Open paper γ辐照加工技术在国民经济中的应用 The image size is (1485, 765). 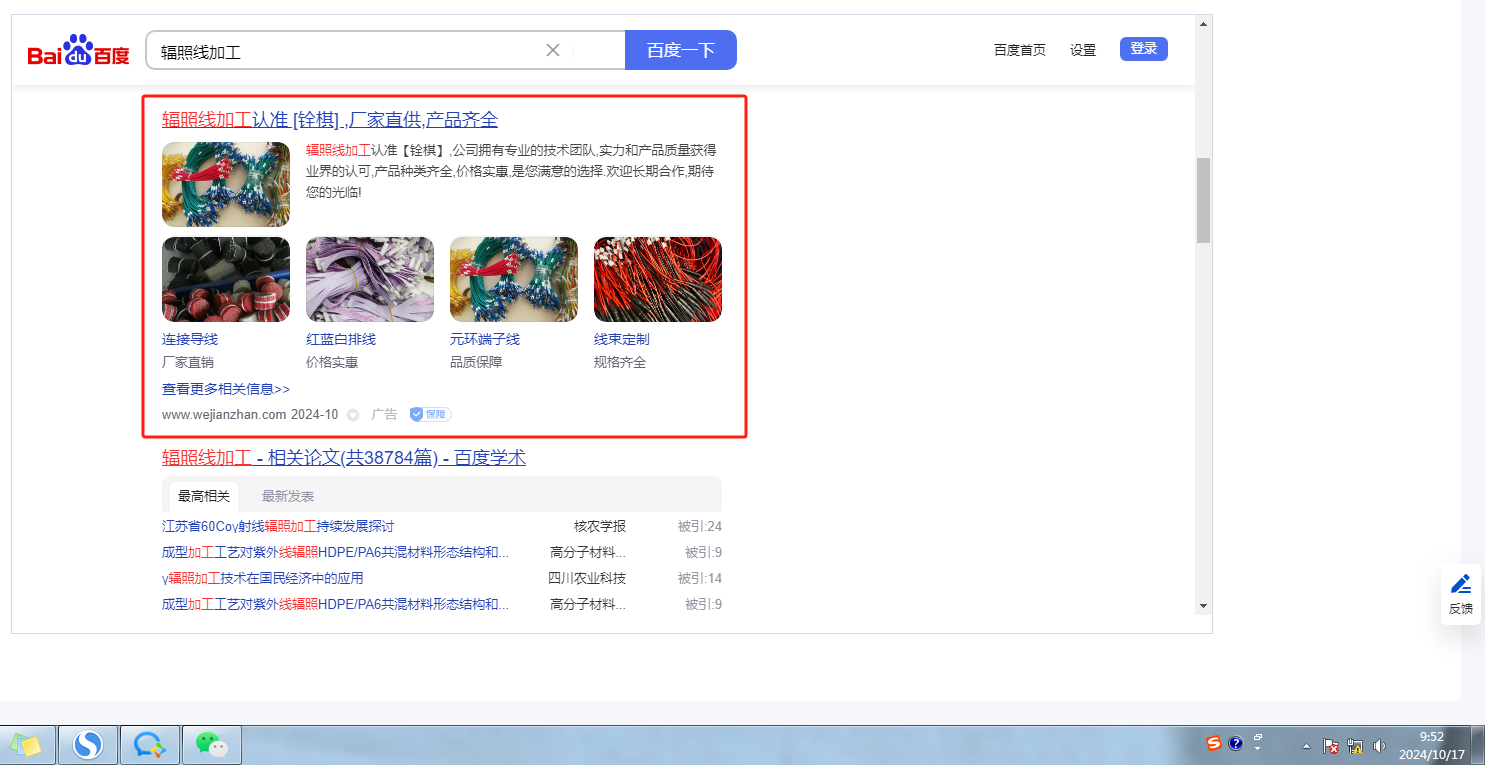pos(263,578)
